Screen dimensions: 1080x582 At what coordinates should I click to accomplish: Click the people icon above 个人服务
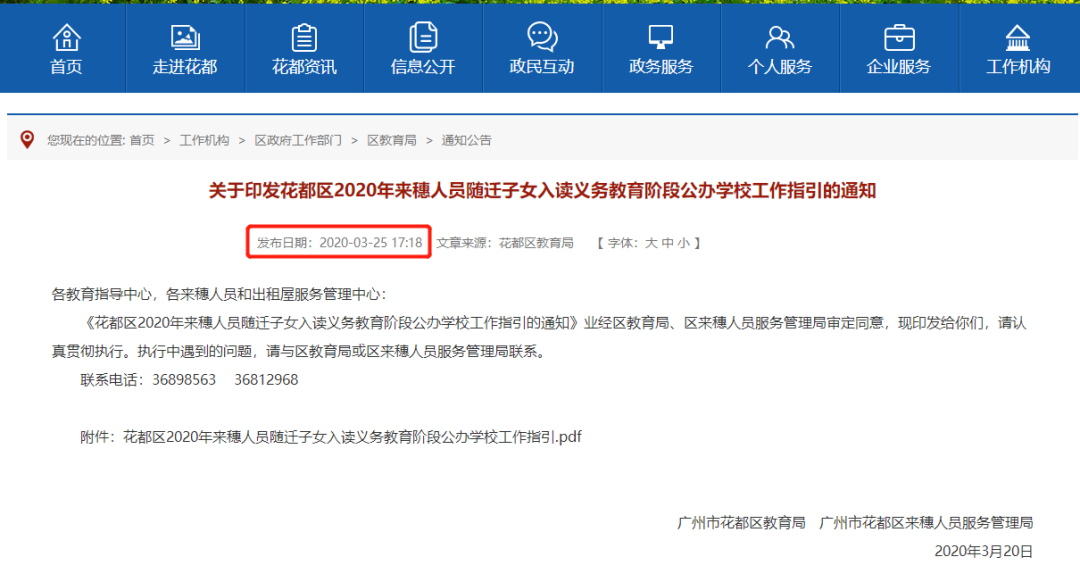coord(780,37)
